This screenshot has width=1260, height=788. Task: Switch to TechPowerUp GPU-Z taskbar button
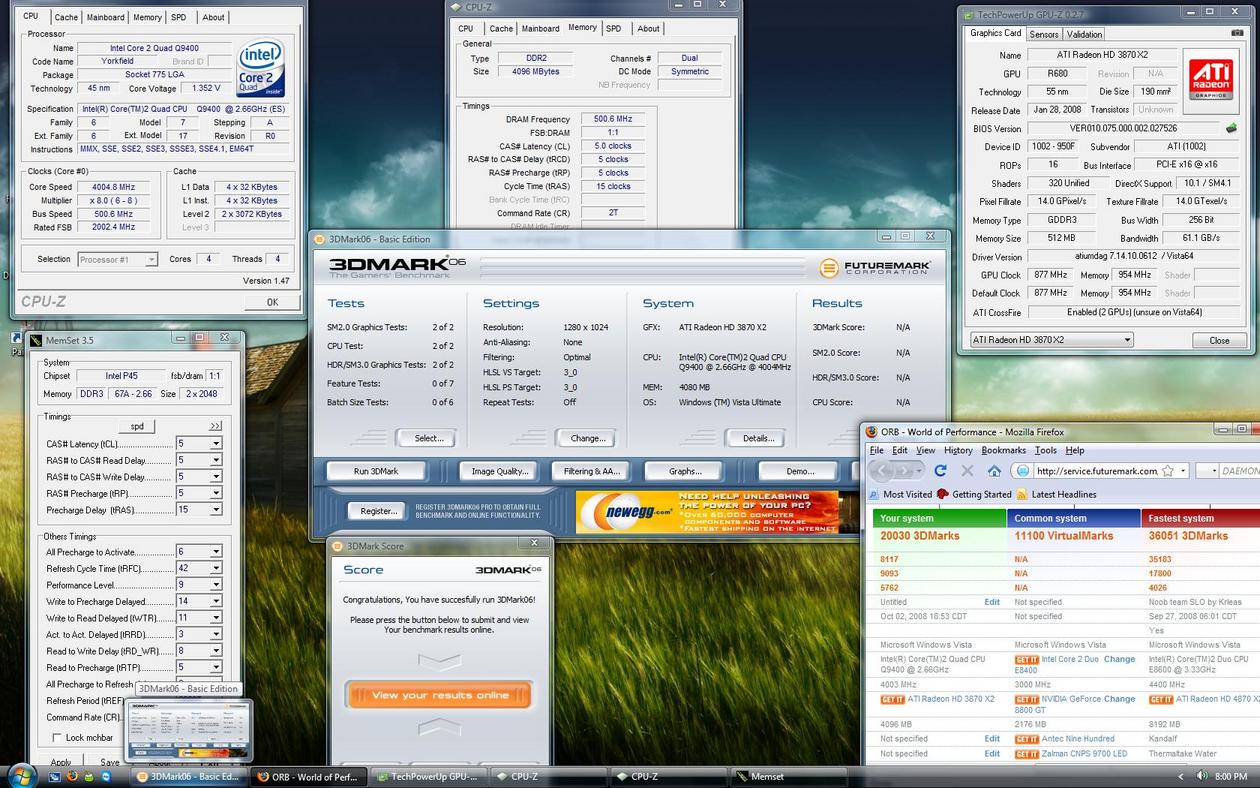coord(431,776)
